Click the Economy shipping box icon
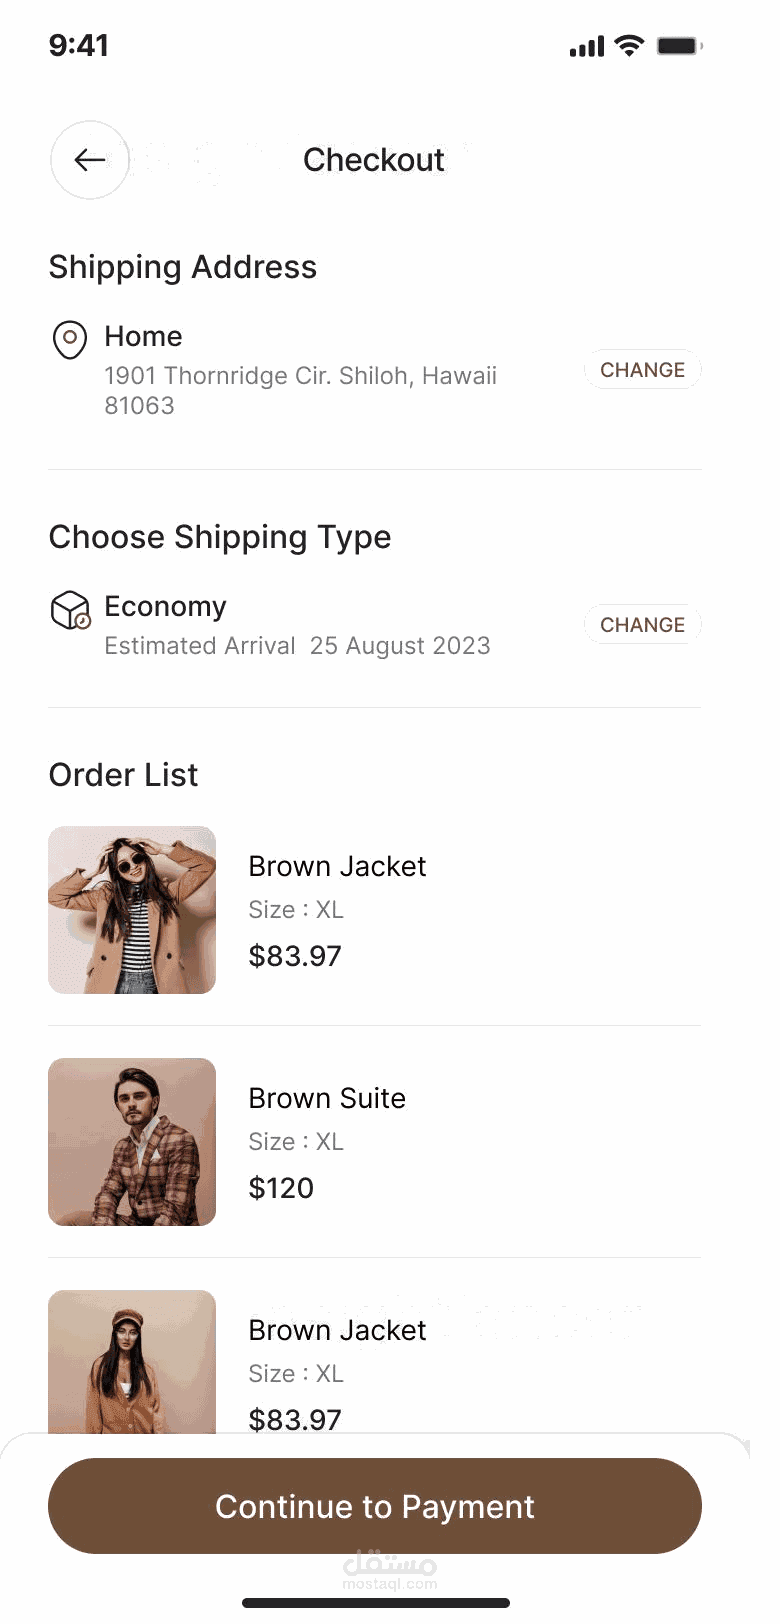 70,609
